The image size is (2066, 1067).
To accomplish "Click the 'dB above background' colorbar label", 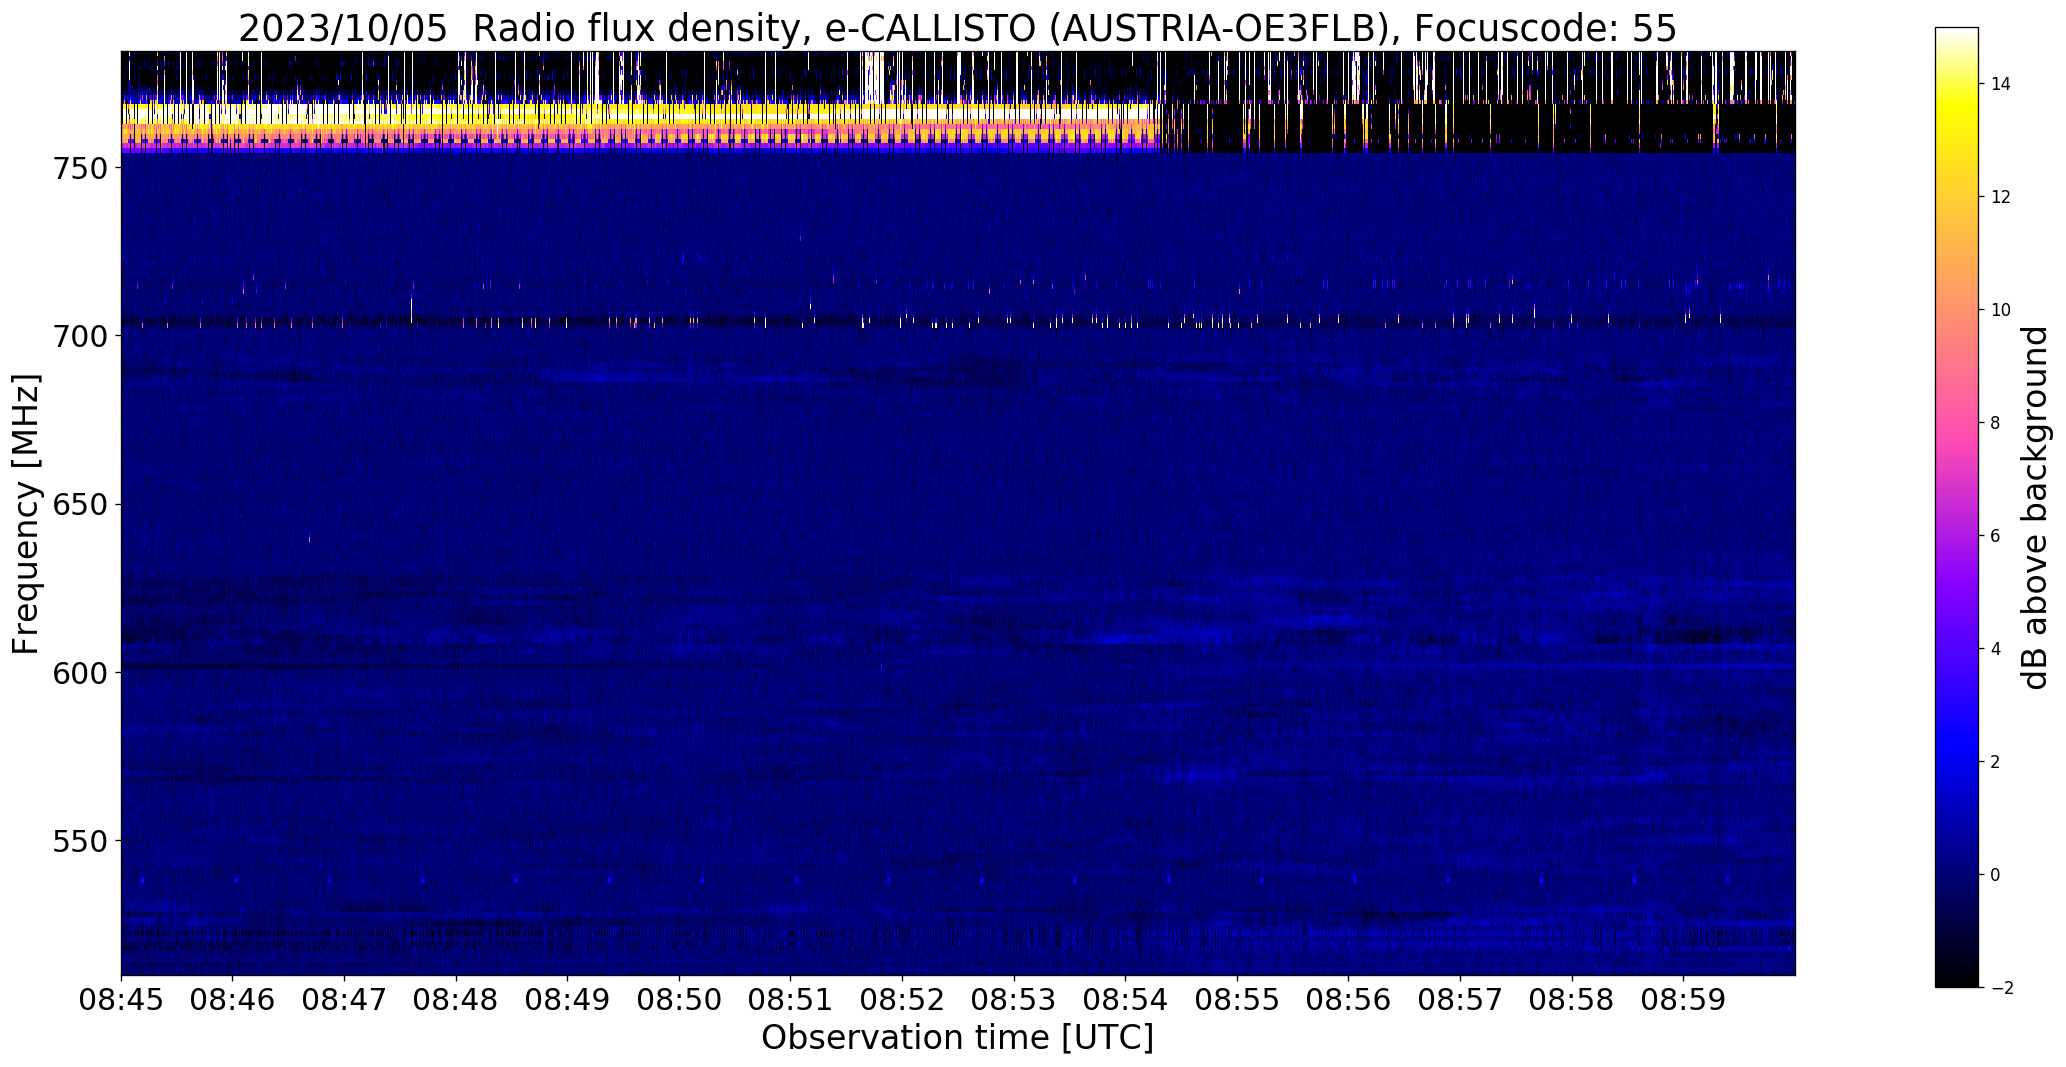I will [x=2035, y=508].
